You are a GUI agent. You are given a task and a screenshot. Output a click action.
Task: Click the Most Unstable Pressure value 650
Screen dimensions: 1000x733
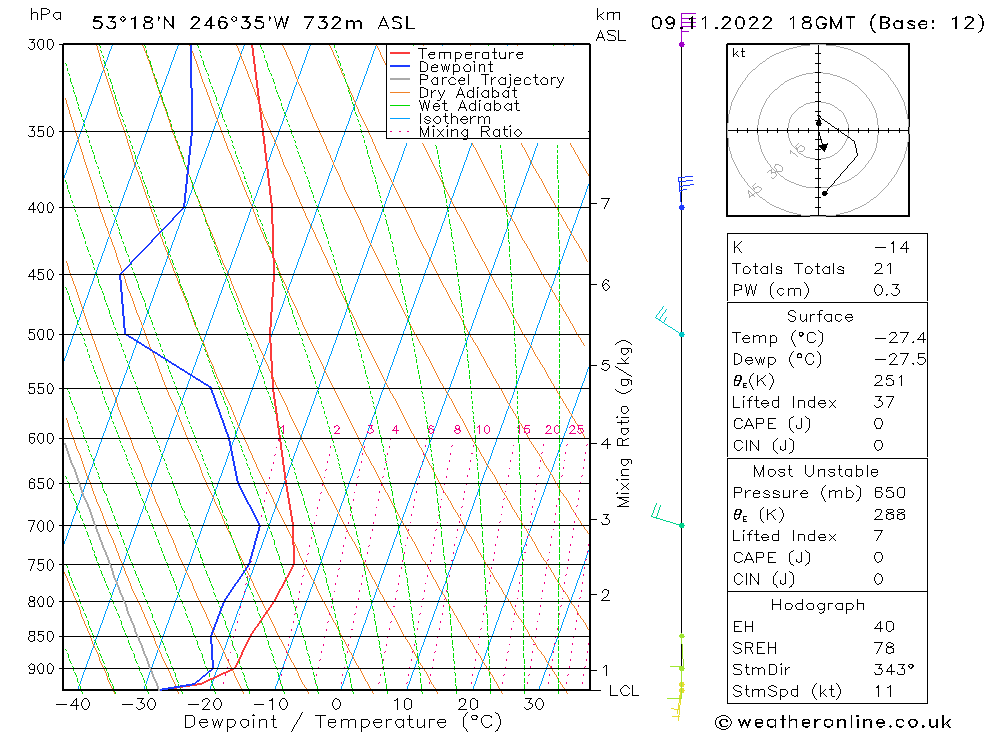890,492
